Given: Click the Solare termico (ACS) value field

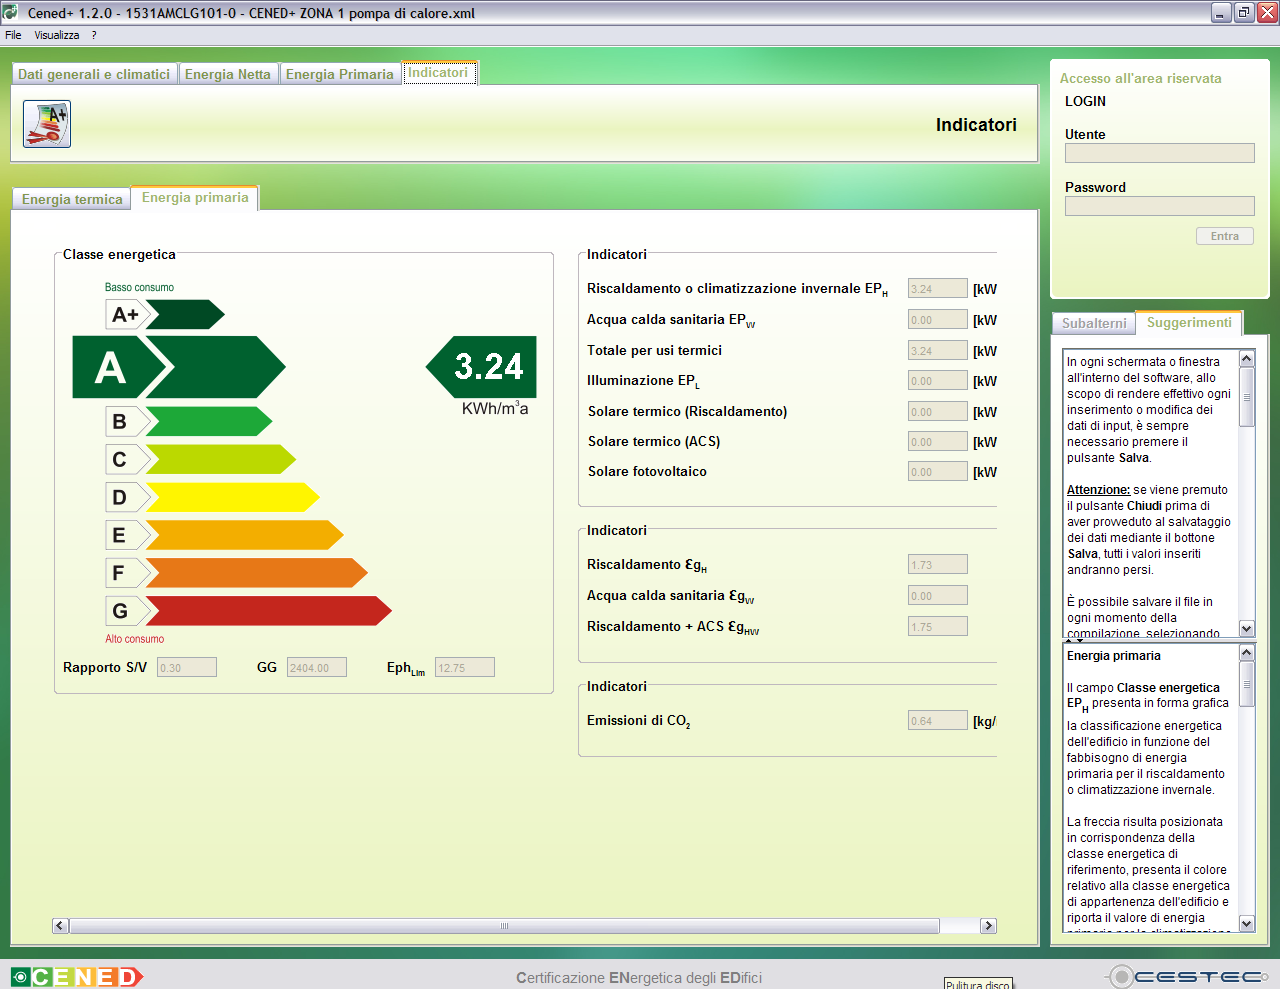Looking at the screenshot, I should pyautogui.click(x=938, y=442).
